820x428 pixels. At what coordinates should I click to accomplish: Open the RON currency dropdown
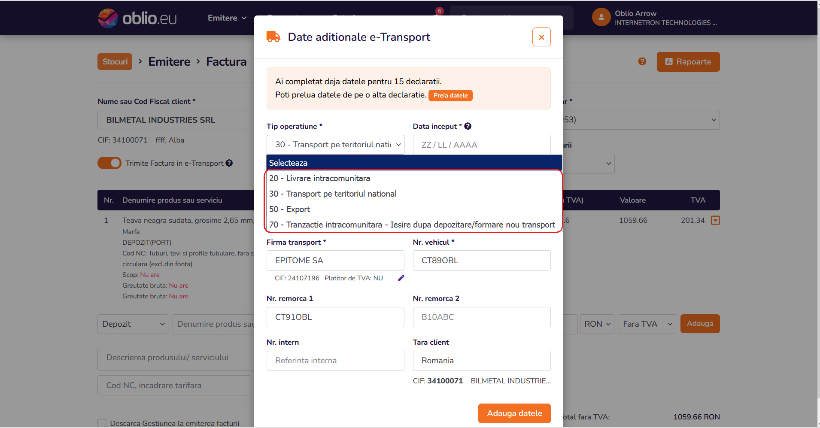pos(597,324)
